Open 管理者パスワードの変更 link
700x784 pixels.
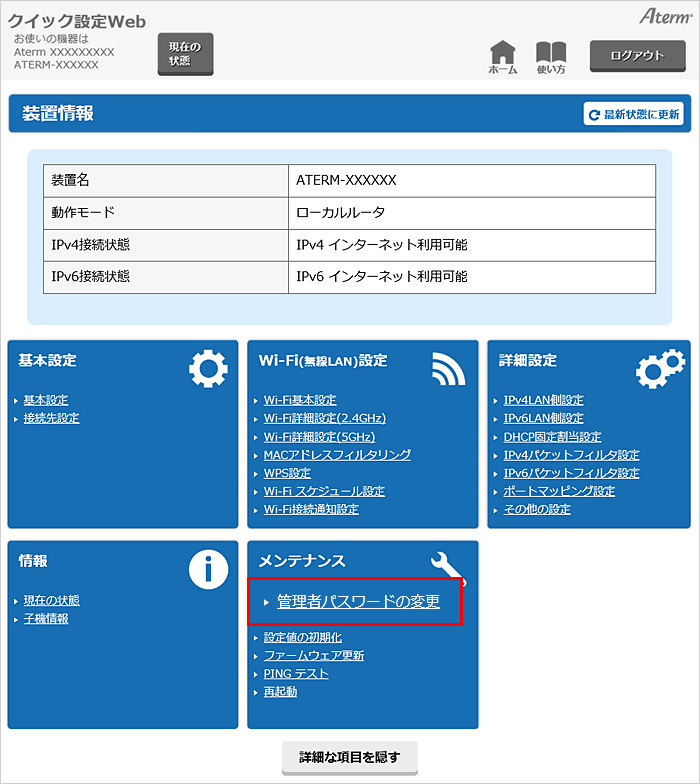(358, 602)
